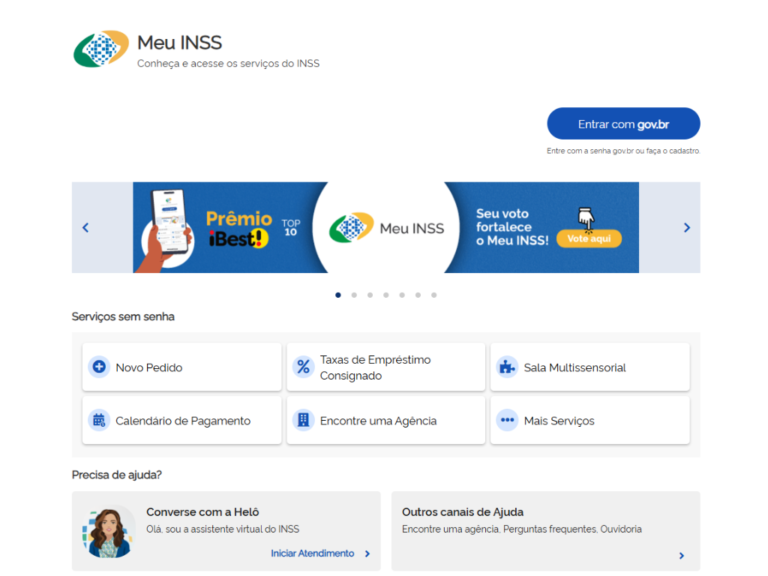Select the second carousel dot indicator
The height and width of the screenshot is (576, 768).
[354, 295]
